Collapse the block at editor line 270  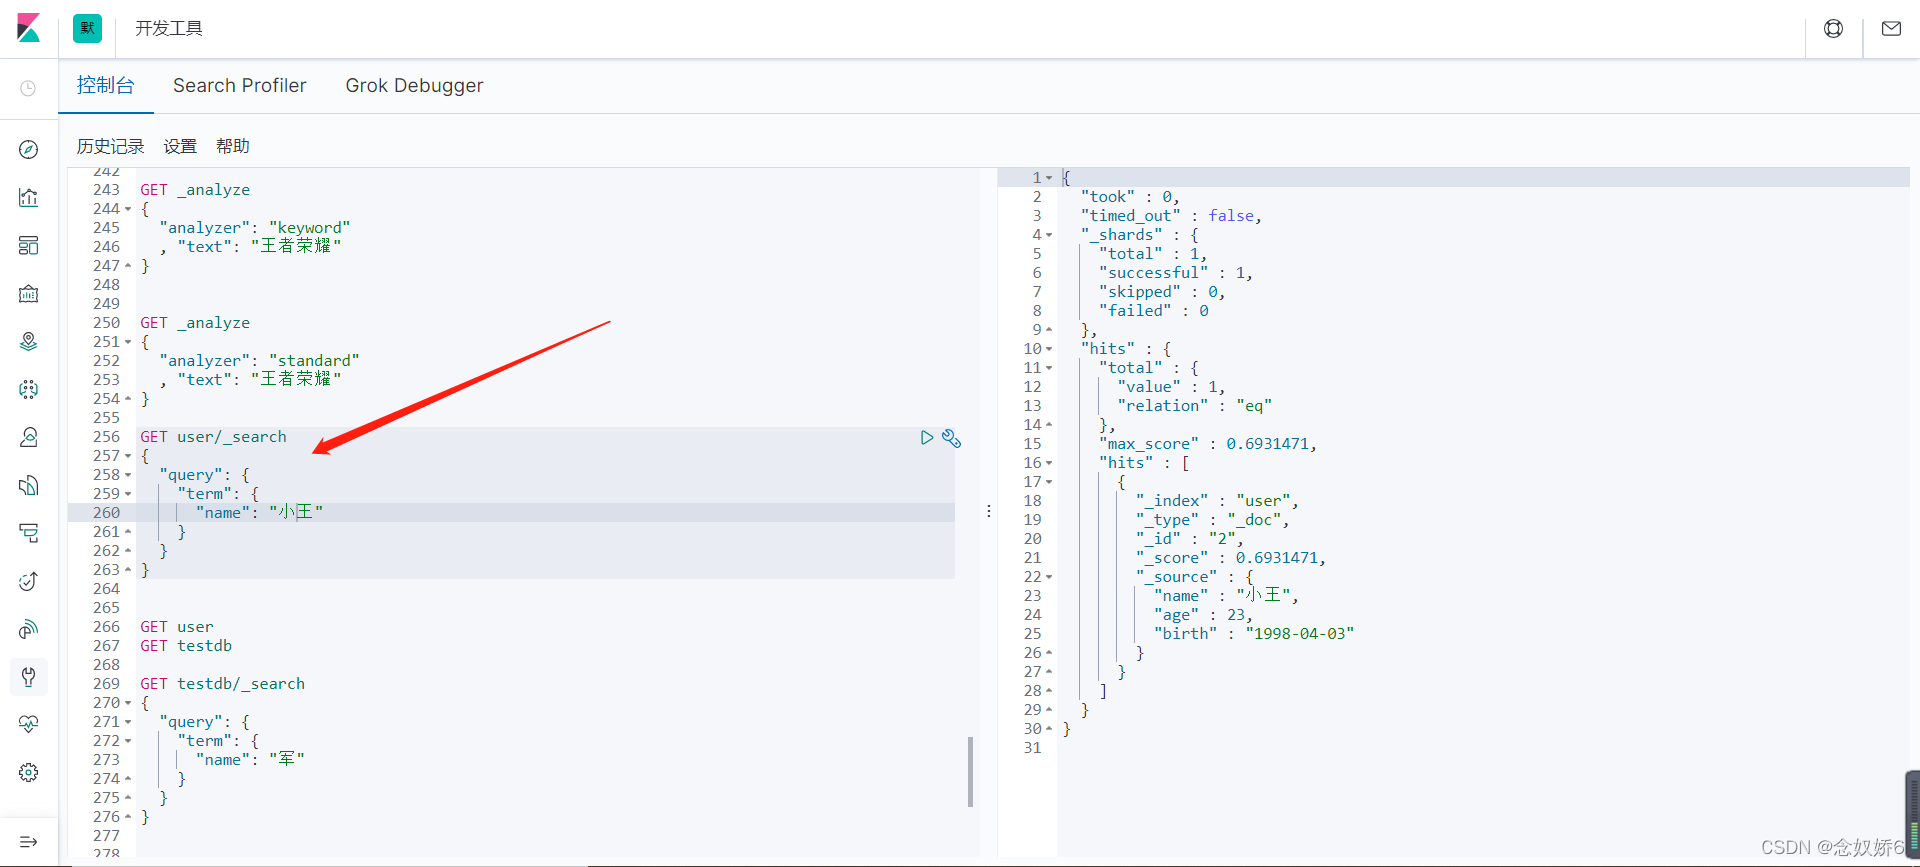[128, 703]
